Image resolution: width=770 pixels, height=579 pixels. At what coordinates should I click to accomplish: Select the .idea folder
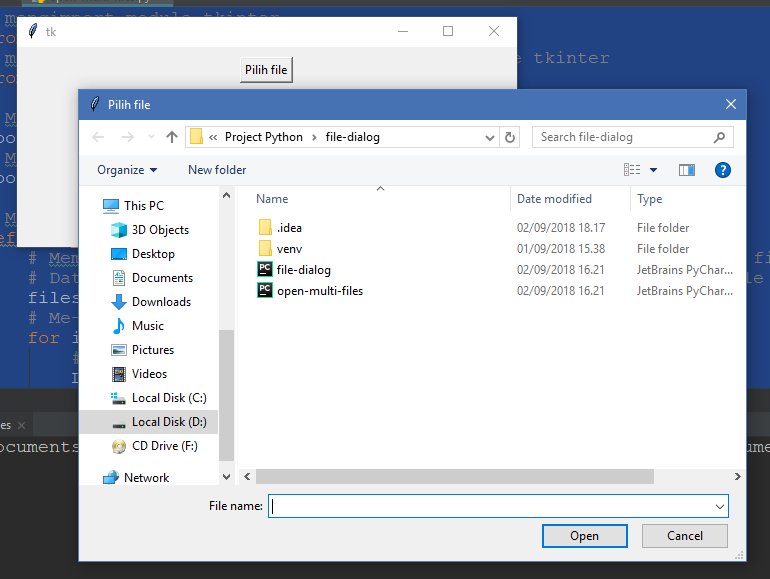pos(289,228)
